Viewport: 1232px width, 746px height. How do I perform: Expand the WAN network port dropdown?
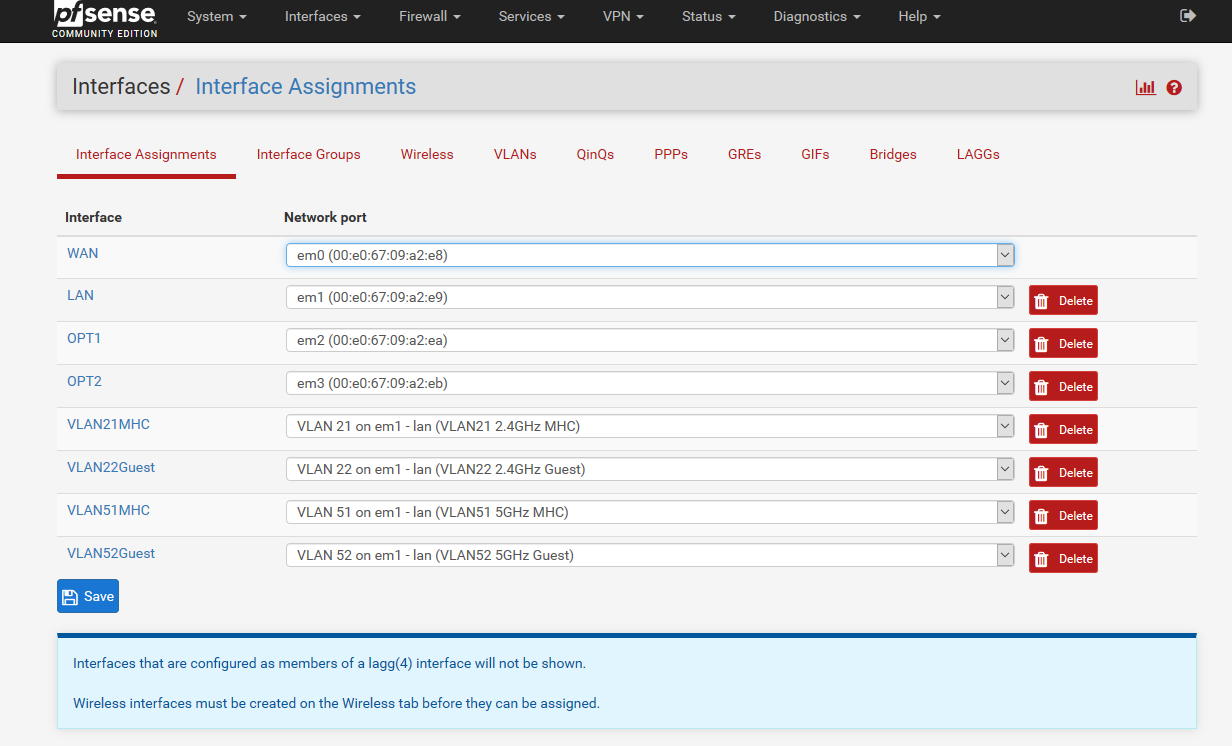tap(650, 255)
